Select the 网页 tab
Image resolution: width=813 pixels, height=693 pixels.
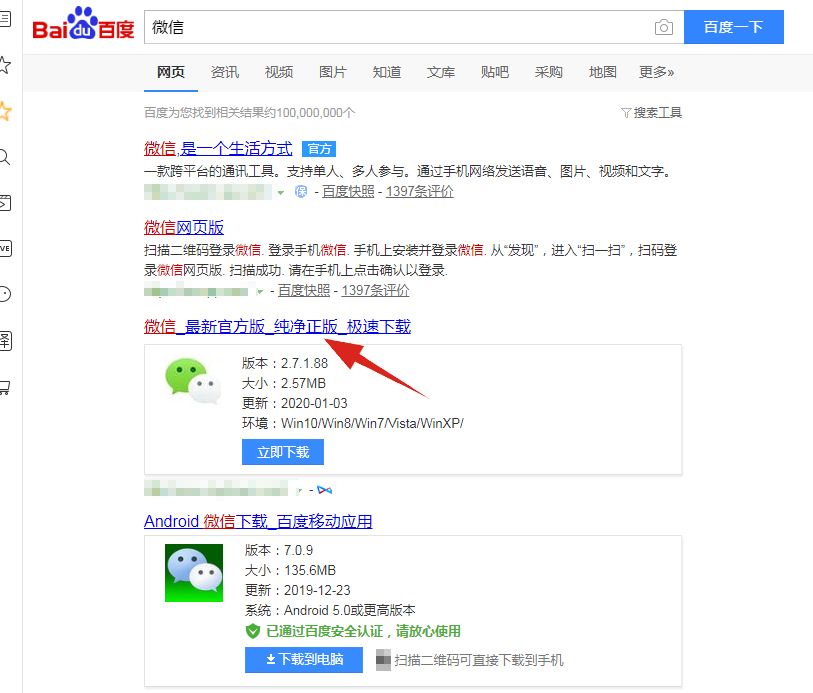coord(171,72)
